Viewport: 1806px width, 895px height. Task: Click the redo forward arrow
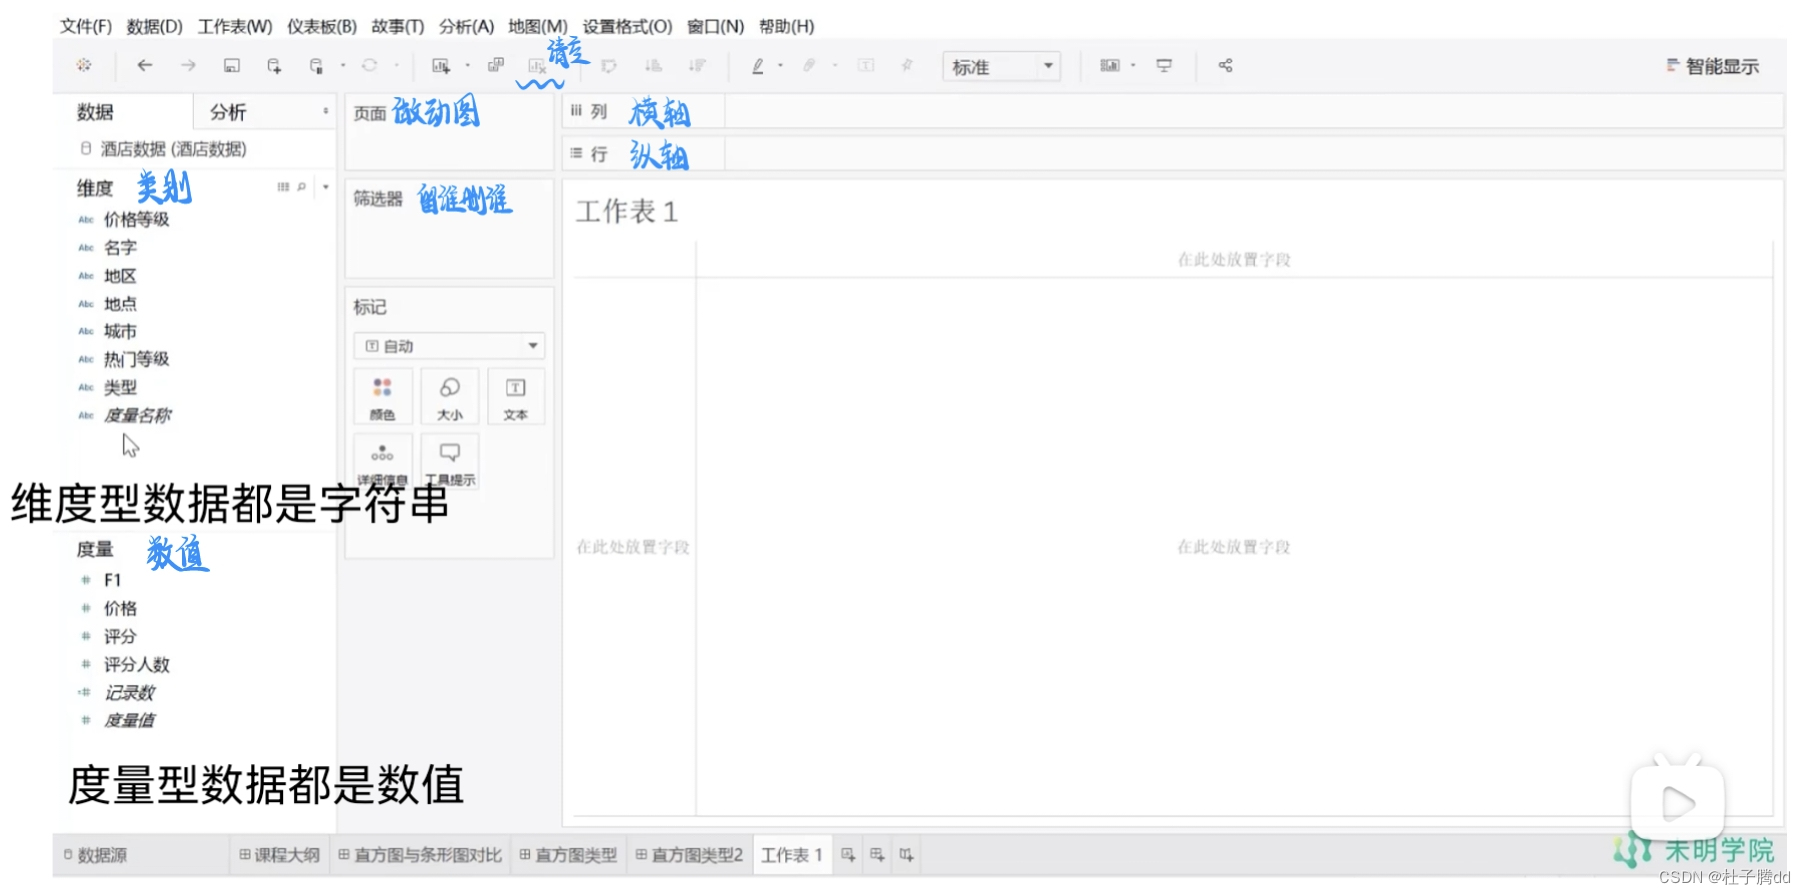tap(188, 65)
